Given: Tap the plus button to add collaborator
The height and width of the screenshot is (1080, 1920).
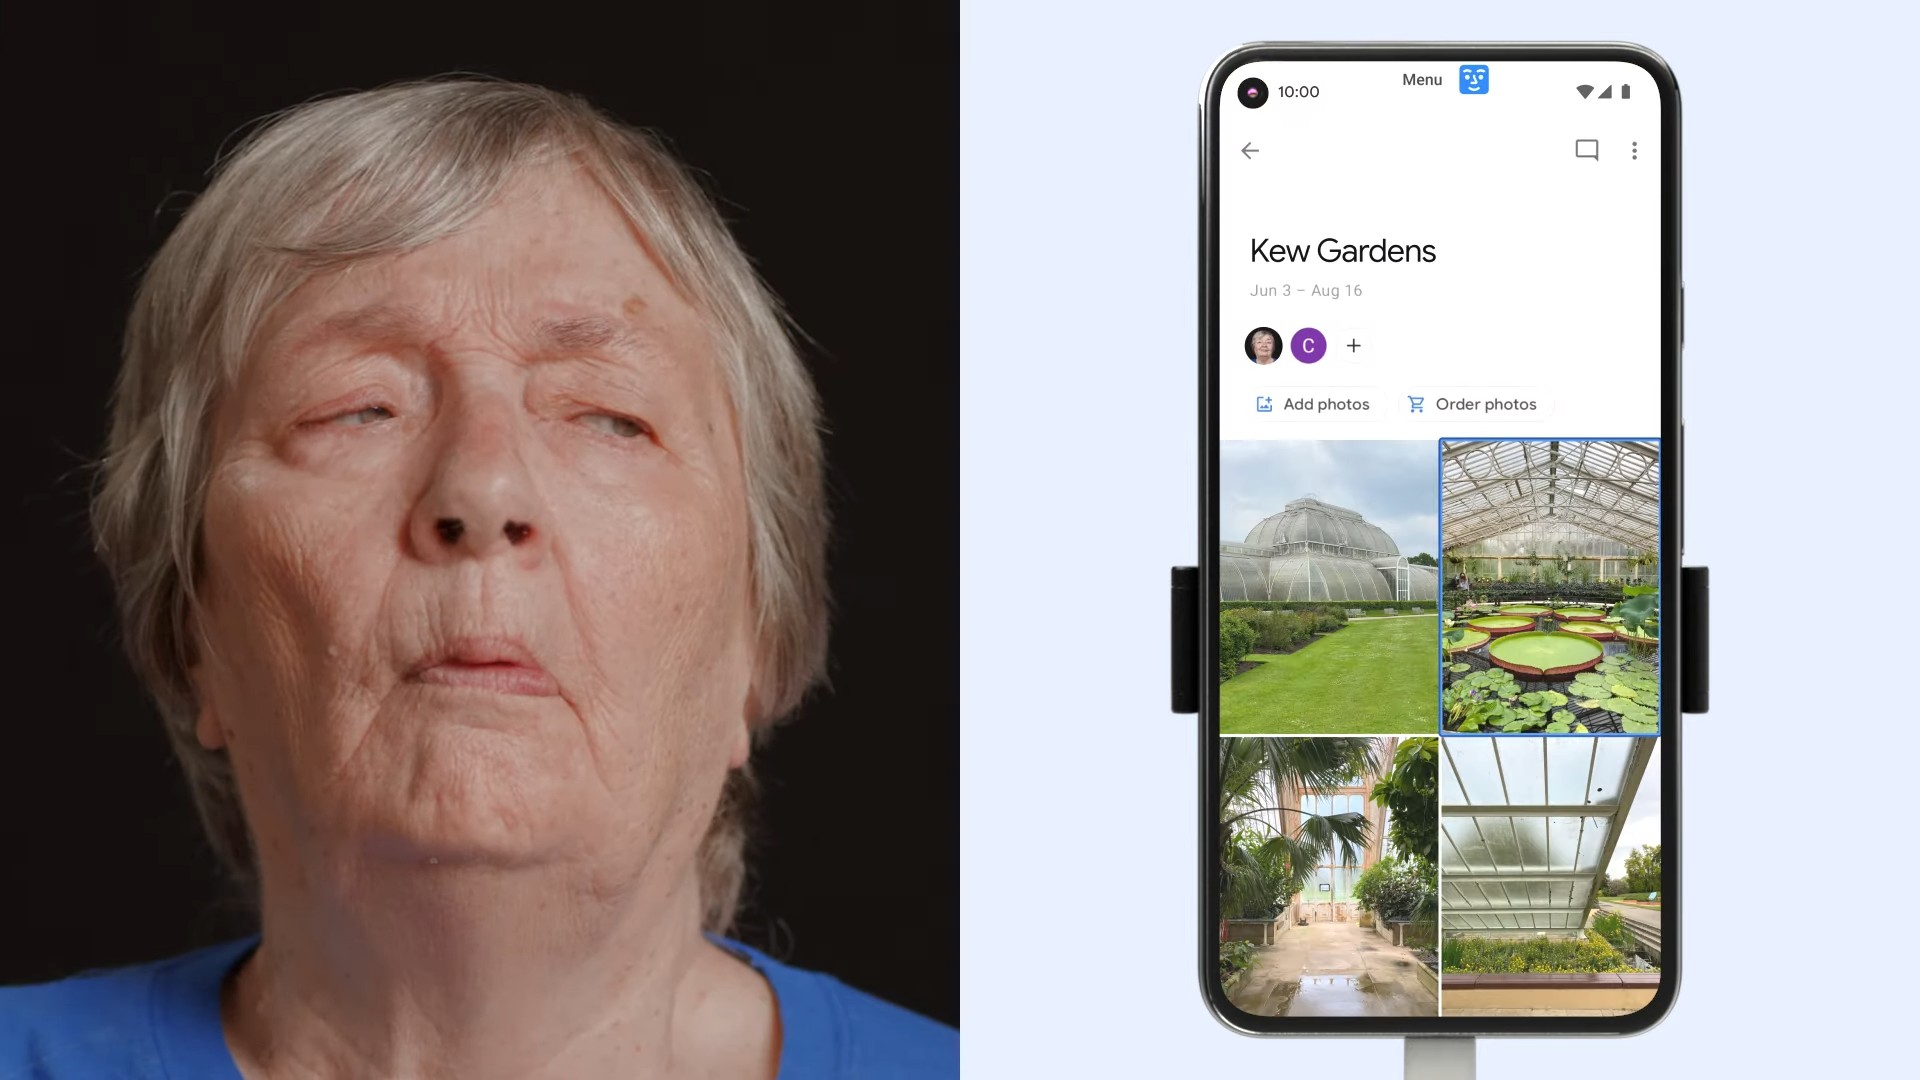Looking at the screenshot, I should click(1354, 345).
